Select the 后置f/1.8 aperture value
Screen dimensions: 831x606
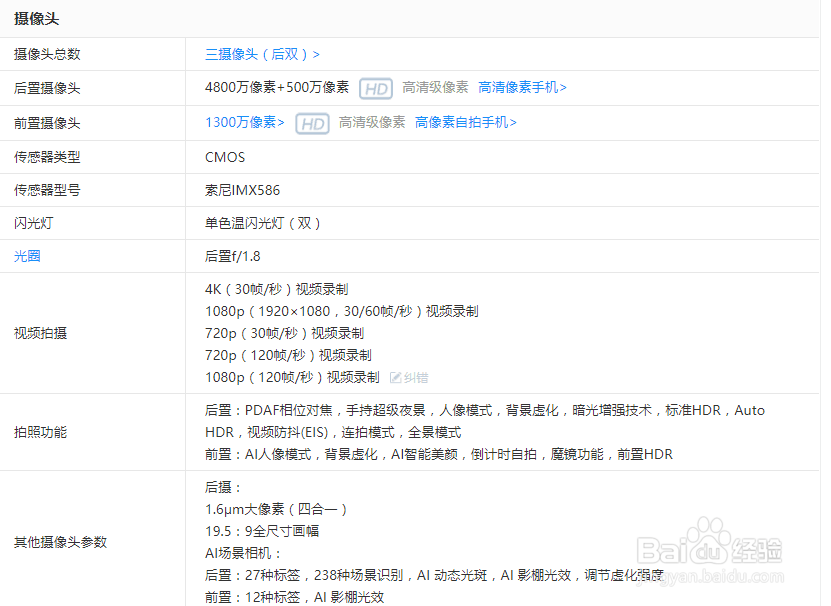(x=233, y=256)
